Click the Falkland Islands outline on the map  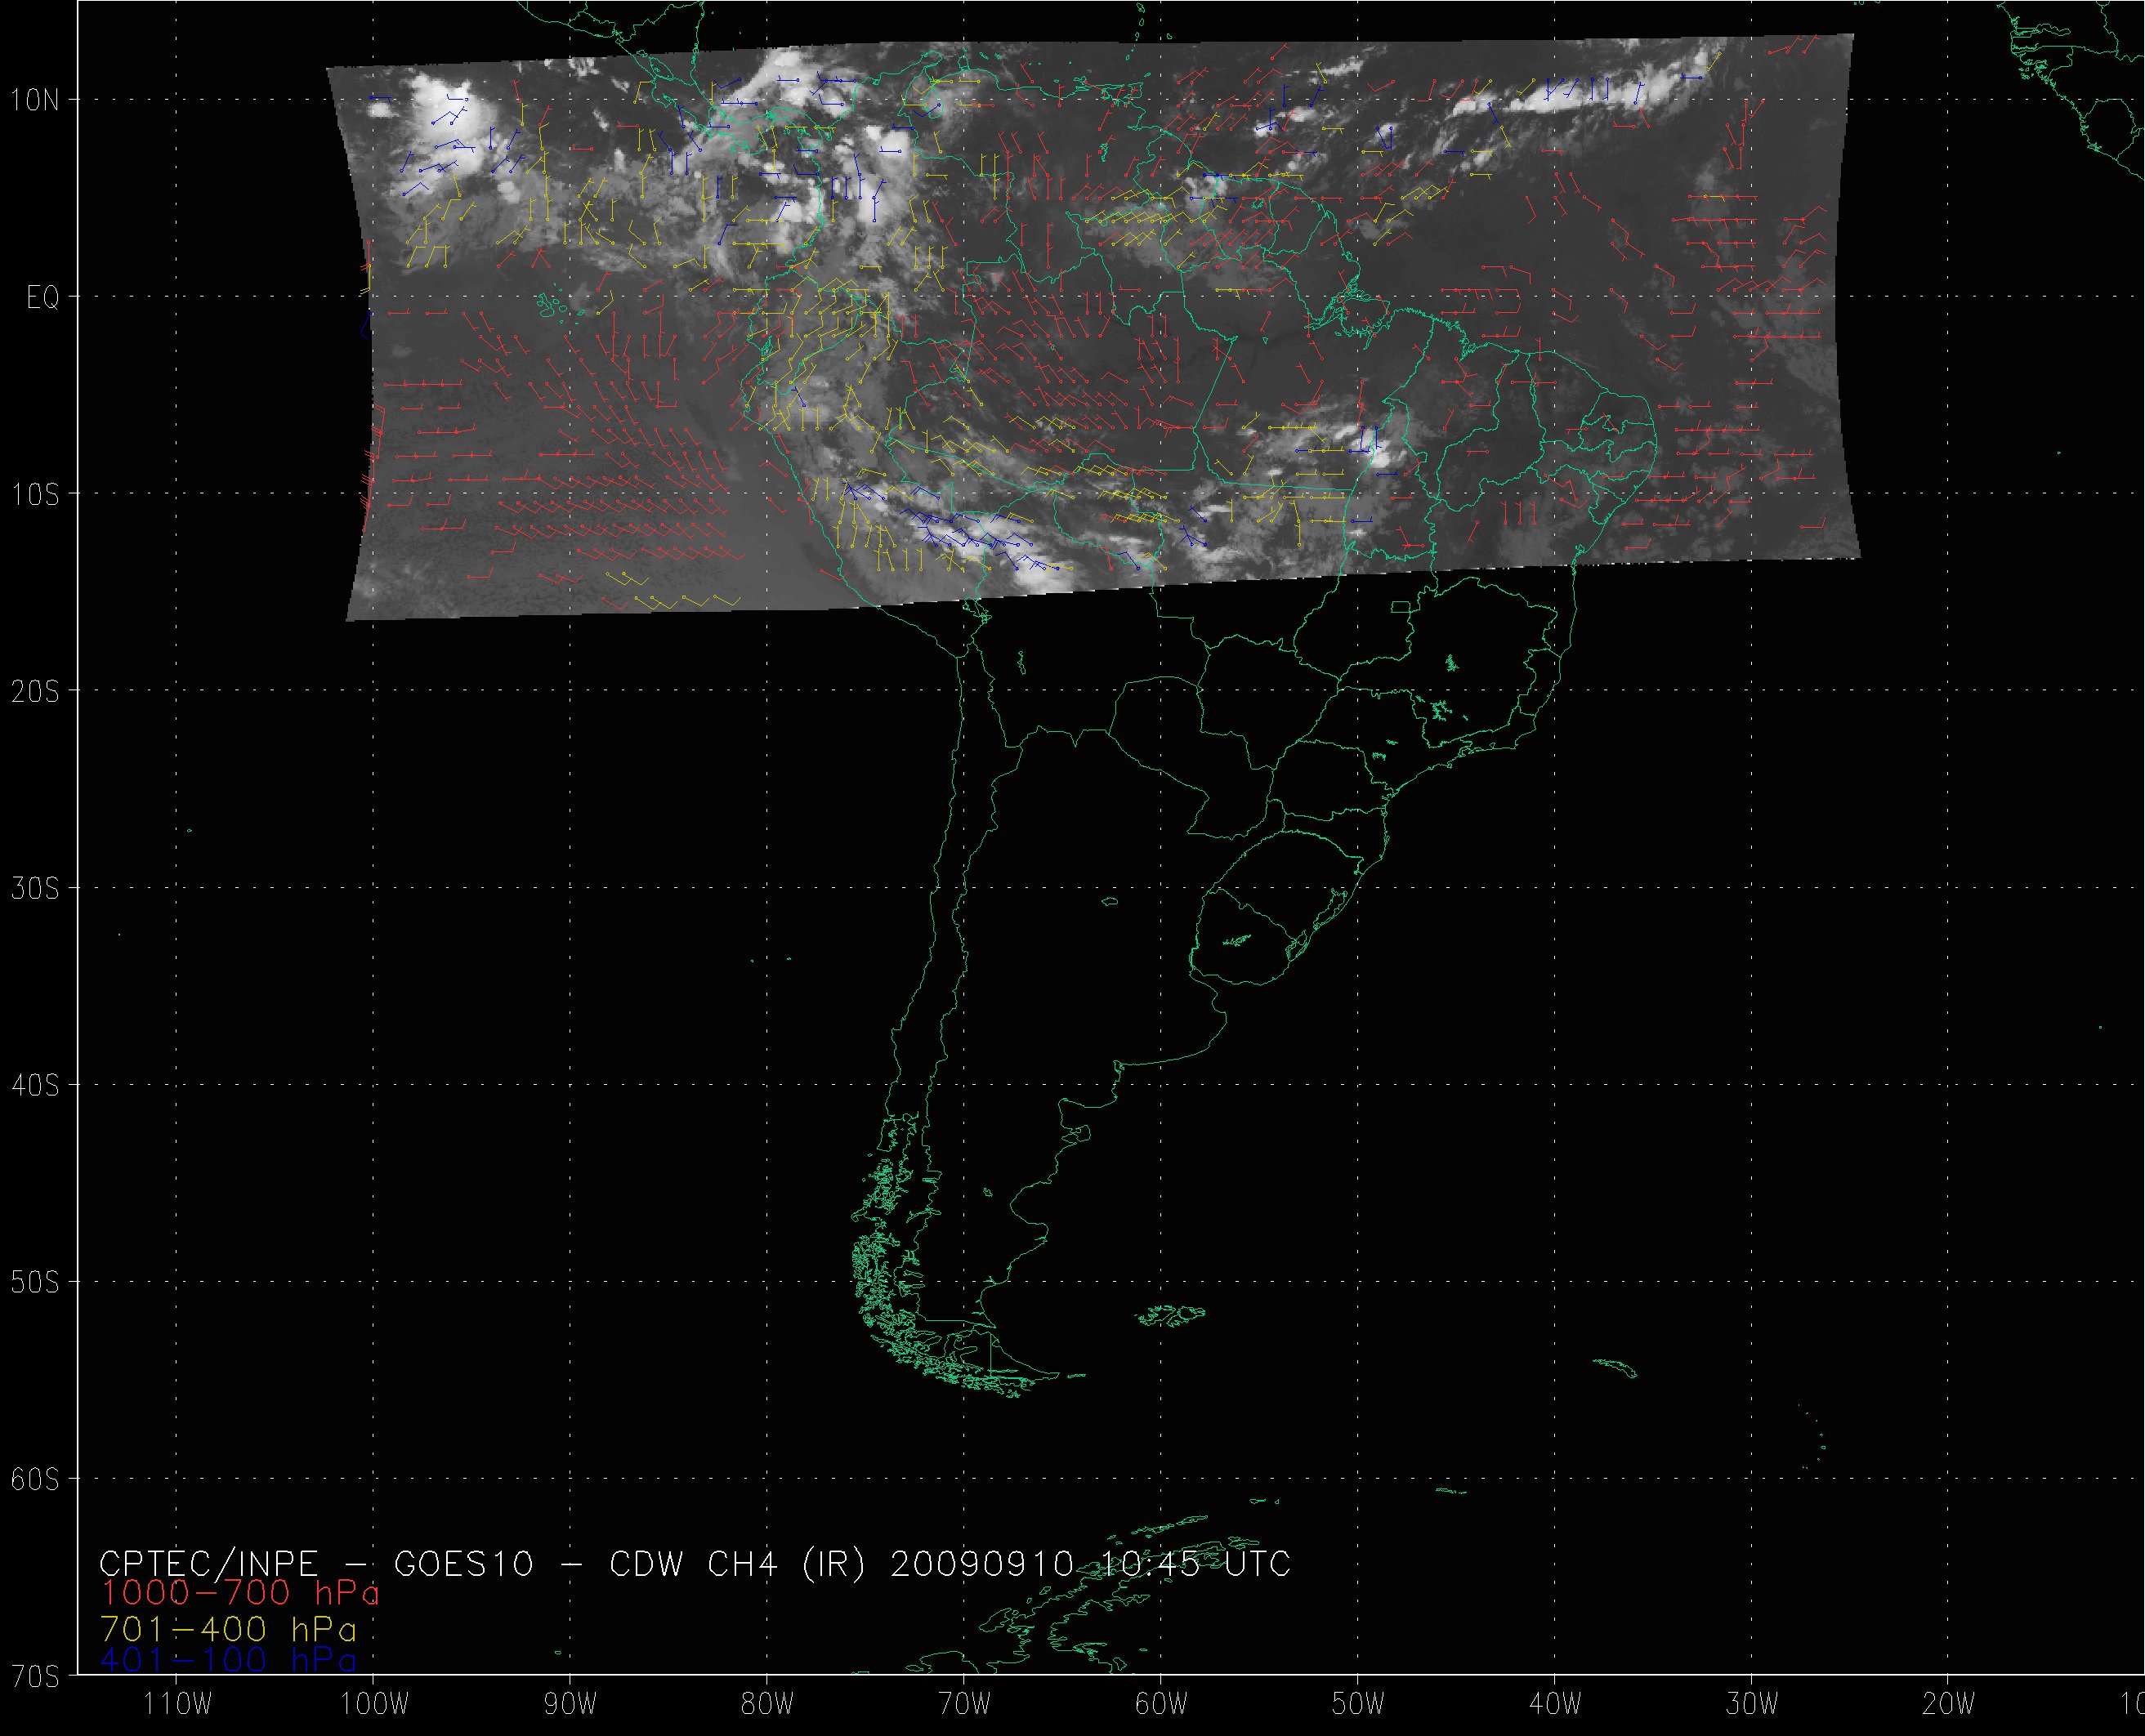[1172, 1316]
